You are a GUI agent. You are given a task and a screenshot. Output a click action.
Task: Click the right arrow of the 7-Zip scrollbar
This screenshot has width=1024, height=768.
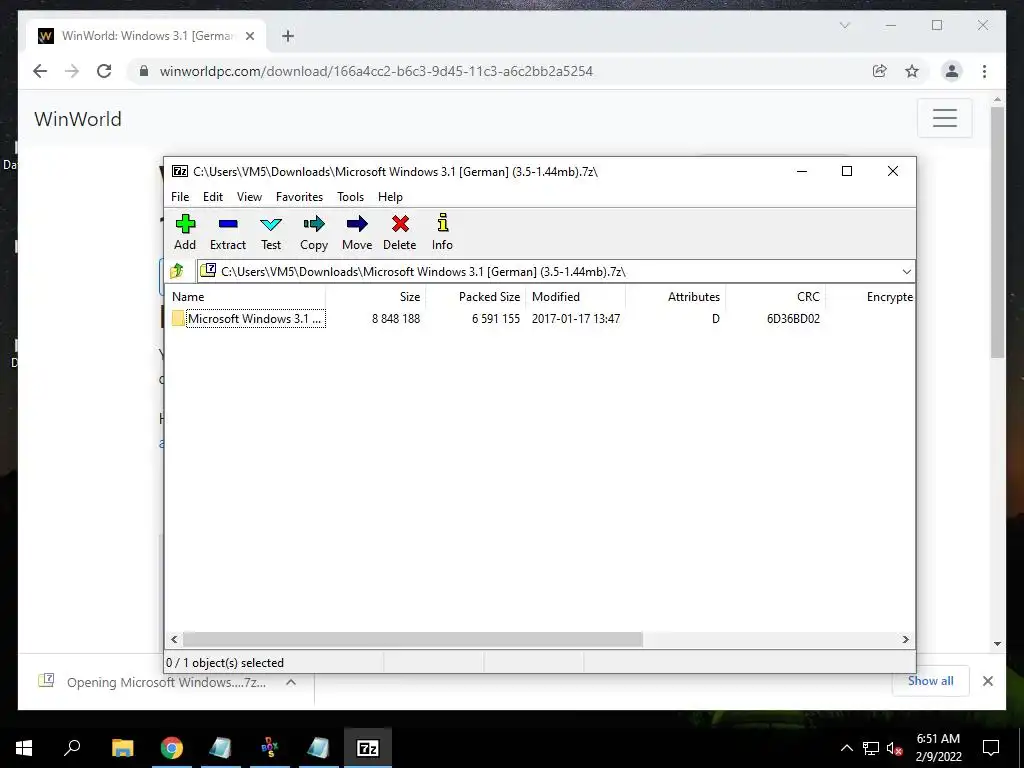point(905,639)
